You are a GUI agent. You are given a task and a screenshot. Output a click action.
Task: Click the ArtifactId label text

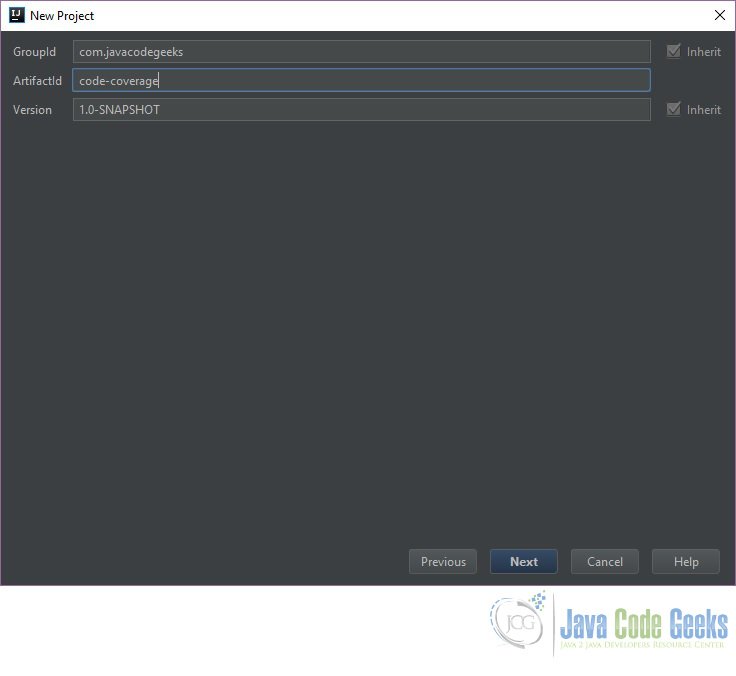(38, 81)
